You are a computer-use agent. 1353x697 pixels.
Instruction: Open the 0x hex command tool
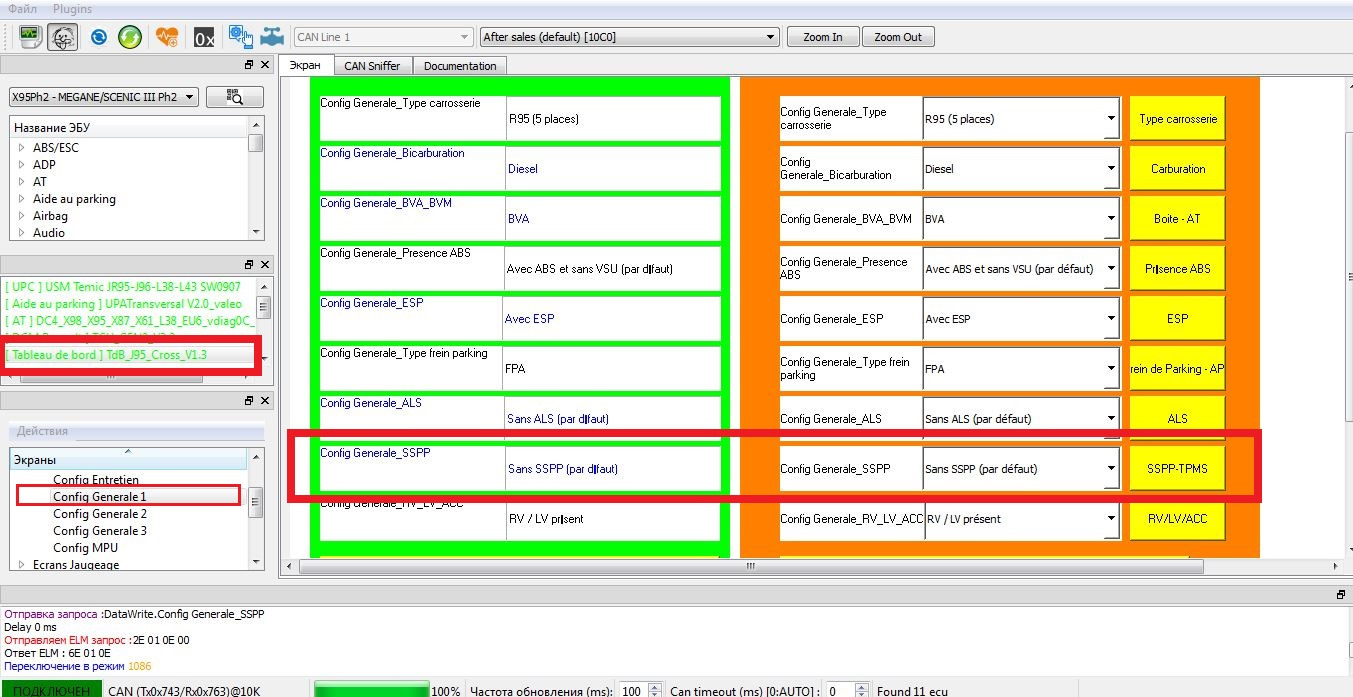pos(204,38)
